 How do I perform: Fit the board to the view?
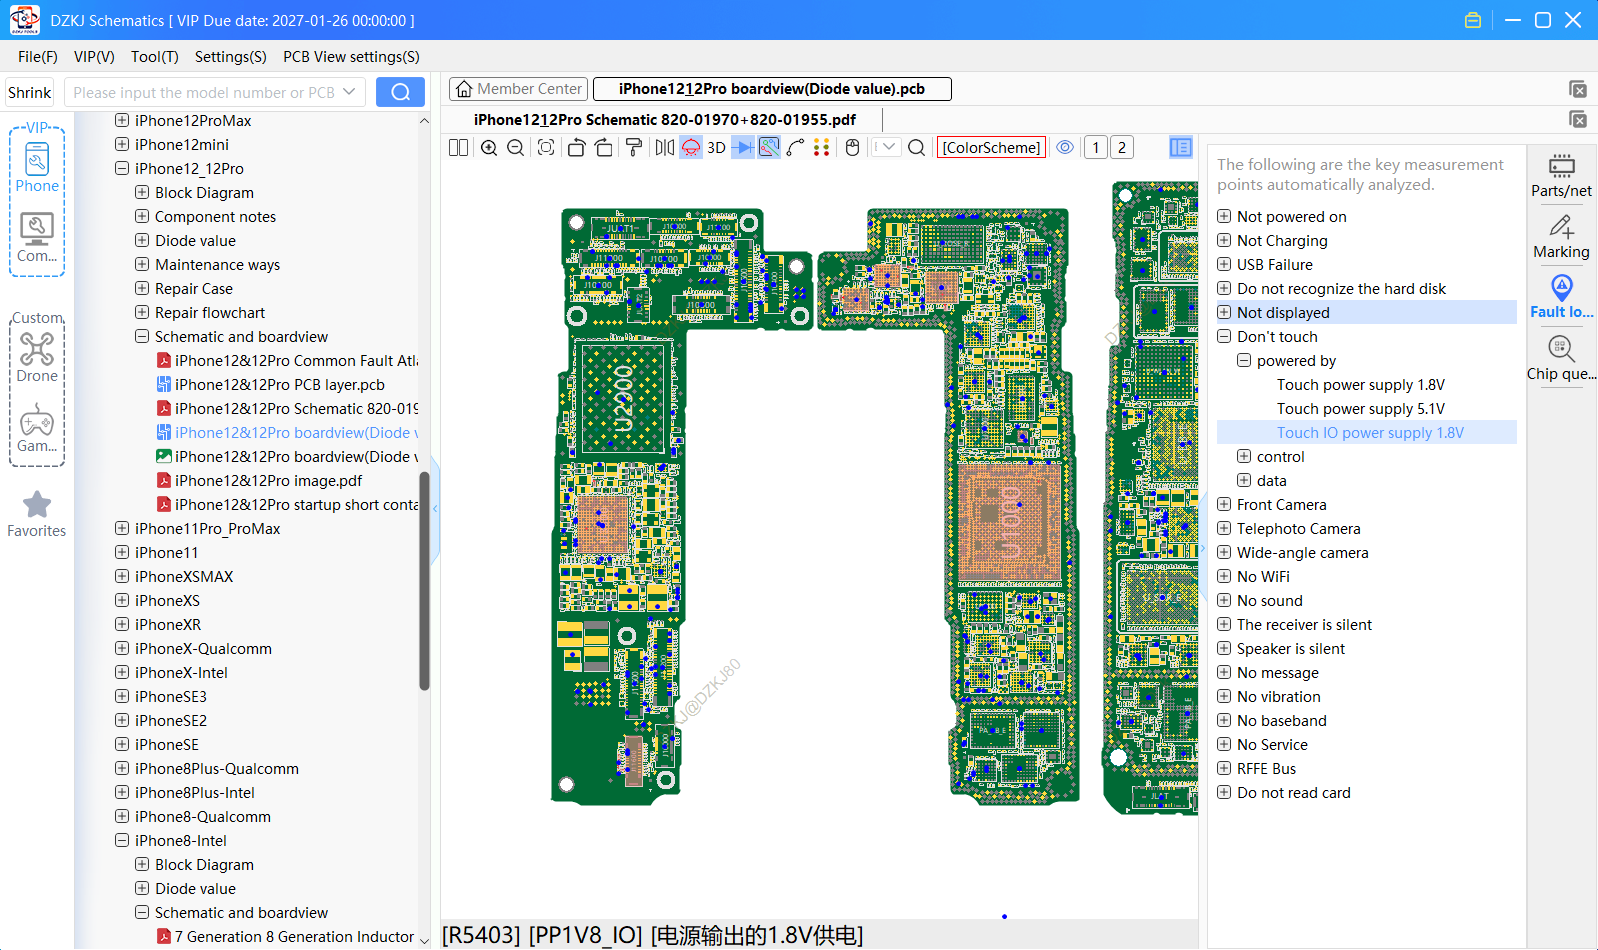546,147
